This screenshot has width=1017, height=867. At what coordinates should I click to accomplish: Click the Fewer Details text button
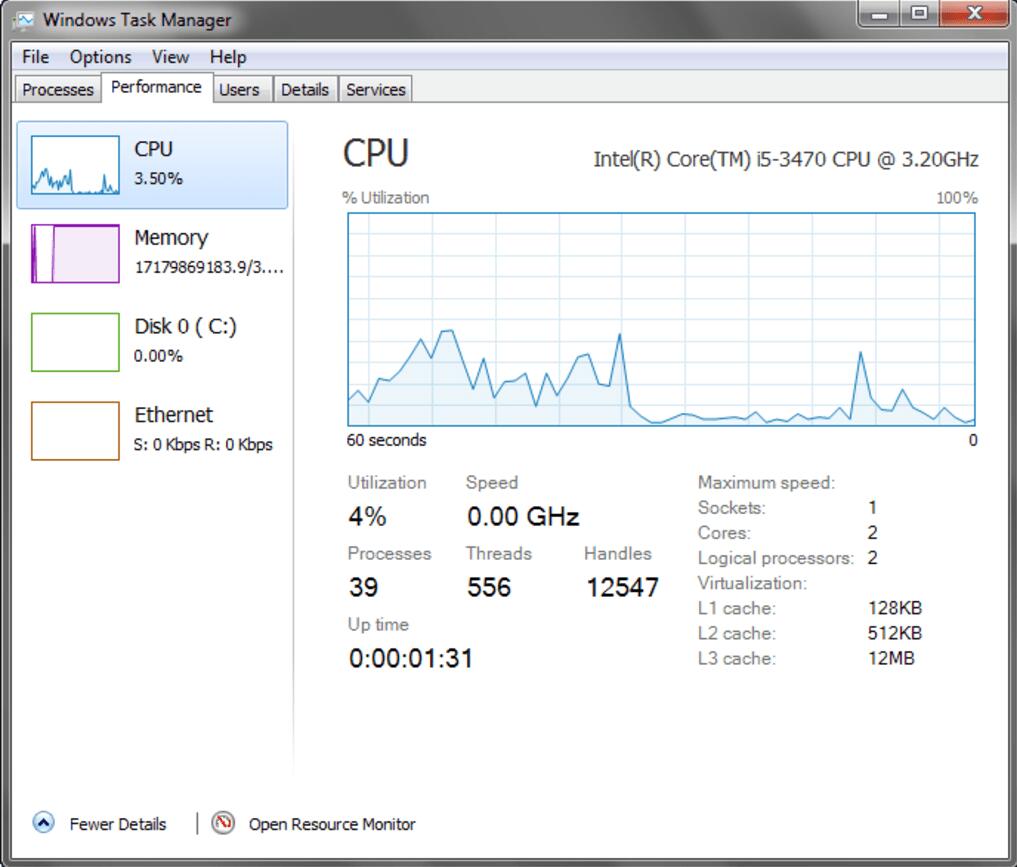(x=118, y=824)
